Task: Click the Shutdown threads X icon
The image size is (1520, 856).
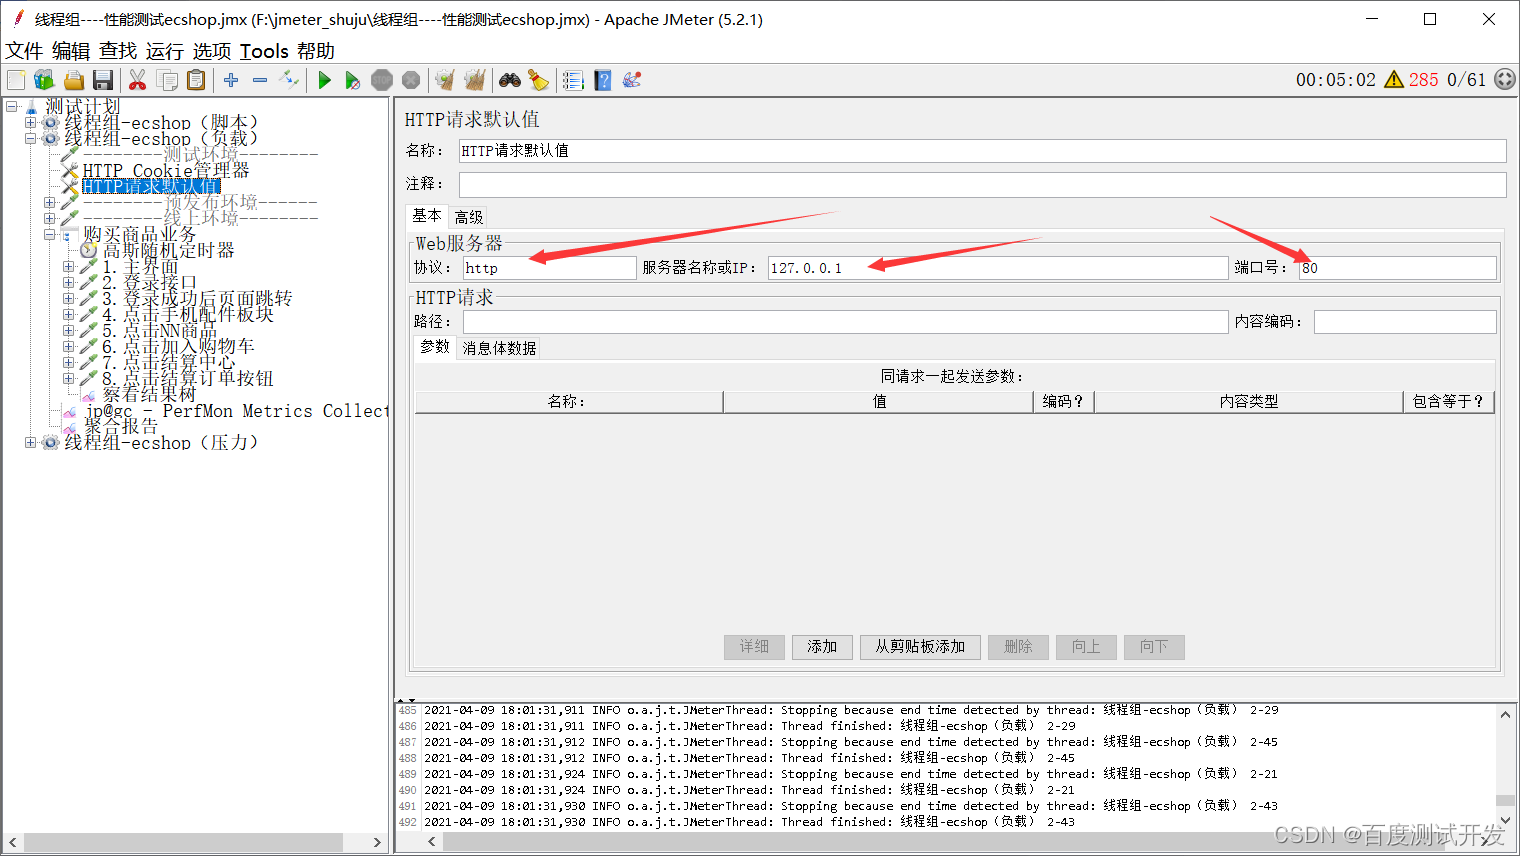Action: click(411, 80)
